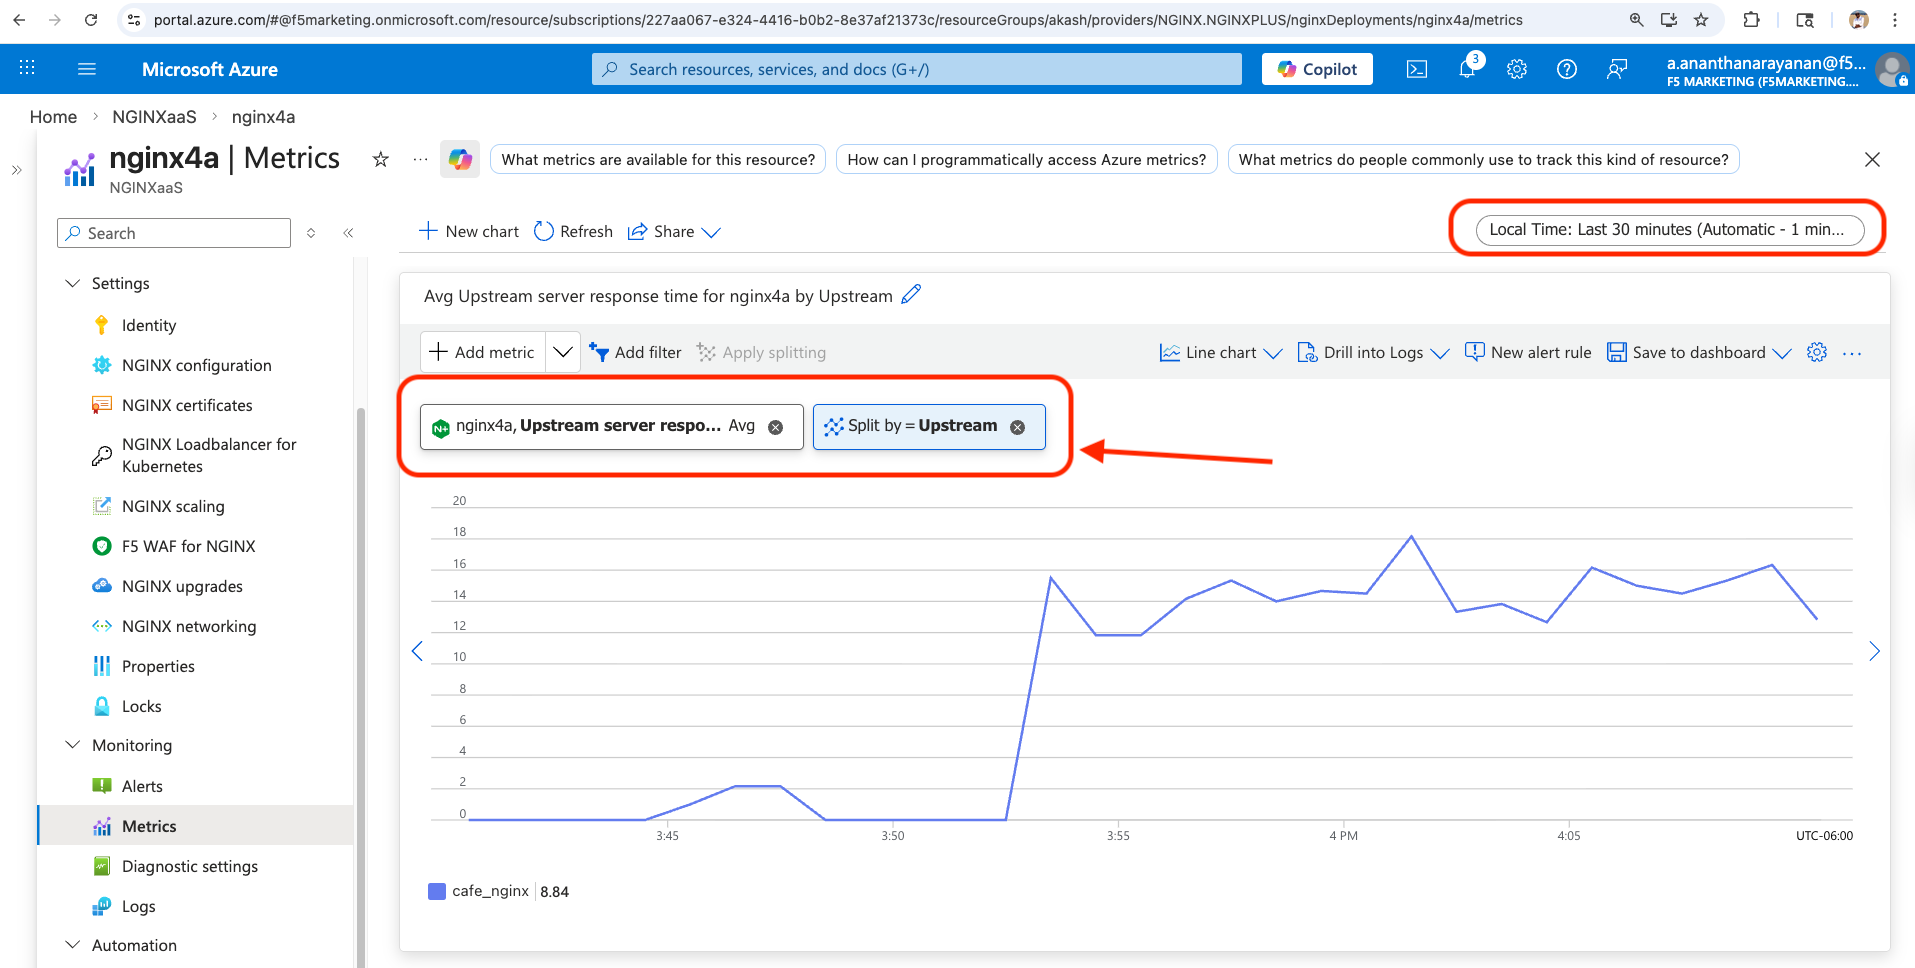The image size is (1915, 968).
Task: Click Add filter
Action: pos(635,352)
